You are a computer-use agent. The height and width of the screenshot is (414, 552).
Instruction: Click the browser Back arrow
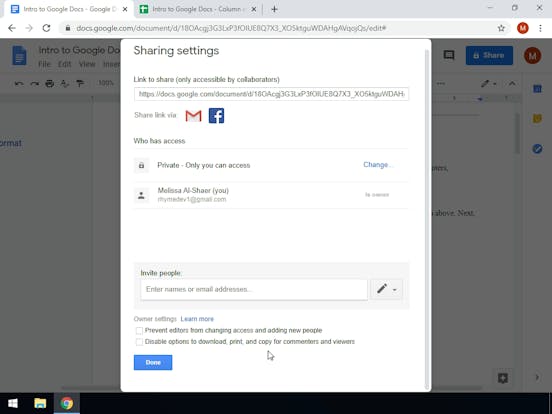[x=12, y=28]
